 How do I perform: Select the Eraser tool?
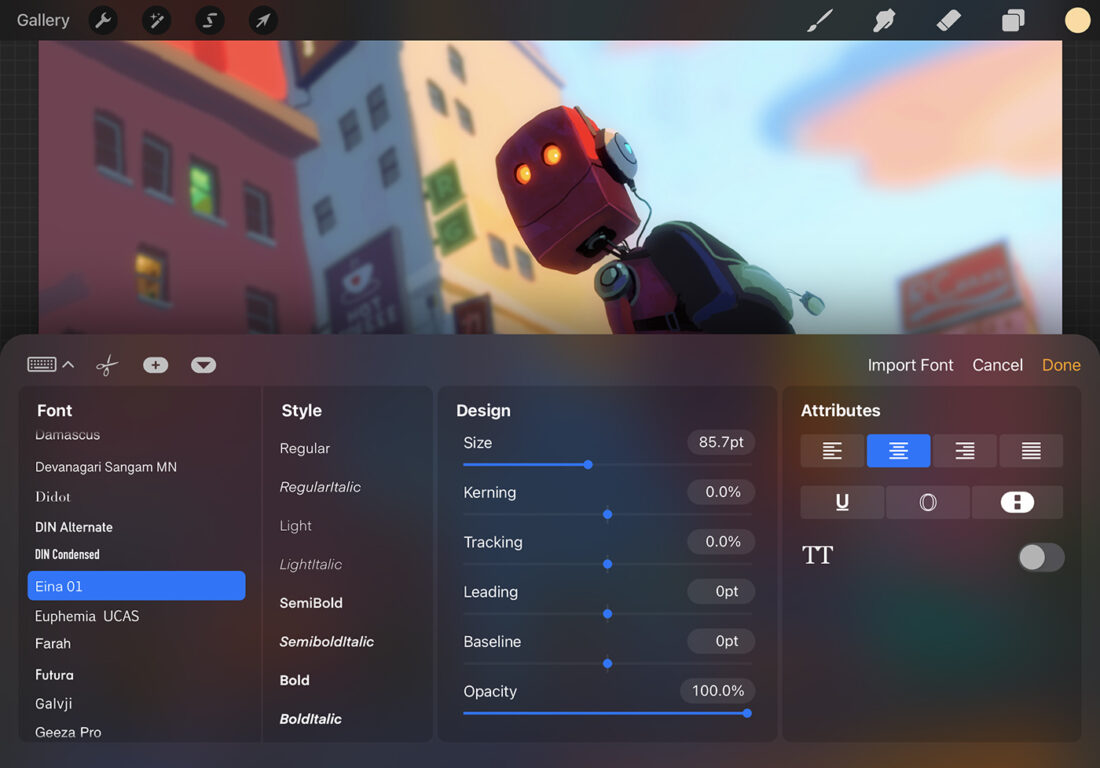coord(948,20)
